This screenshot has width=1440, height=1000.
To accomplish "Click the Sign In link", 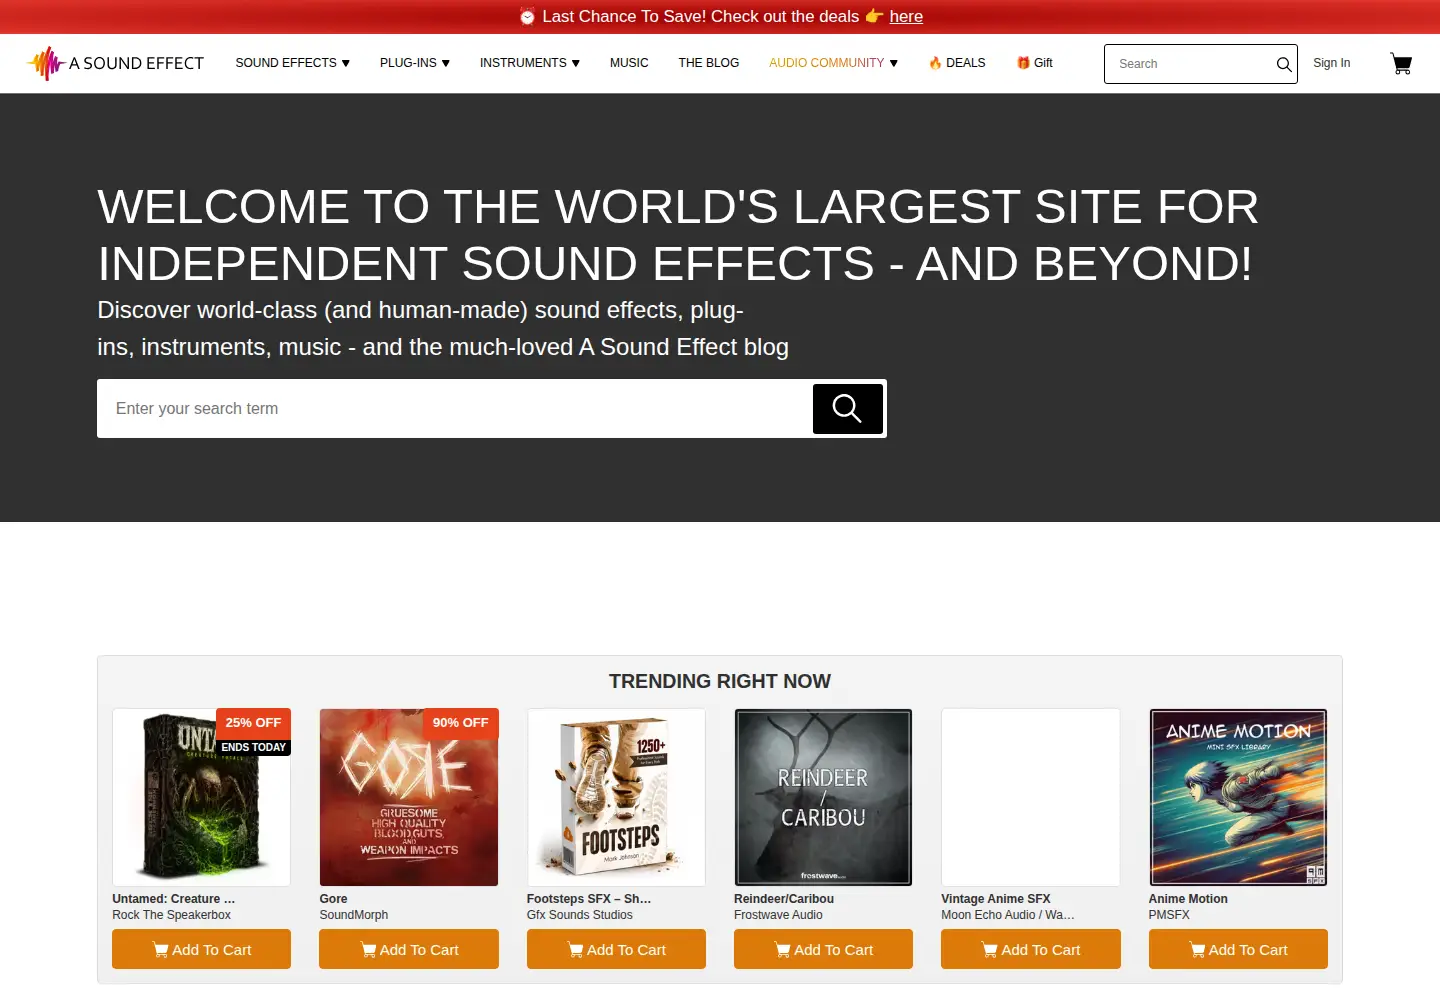I will click(1331, 63).
